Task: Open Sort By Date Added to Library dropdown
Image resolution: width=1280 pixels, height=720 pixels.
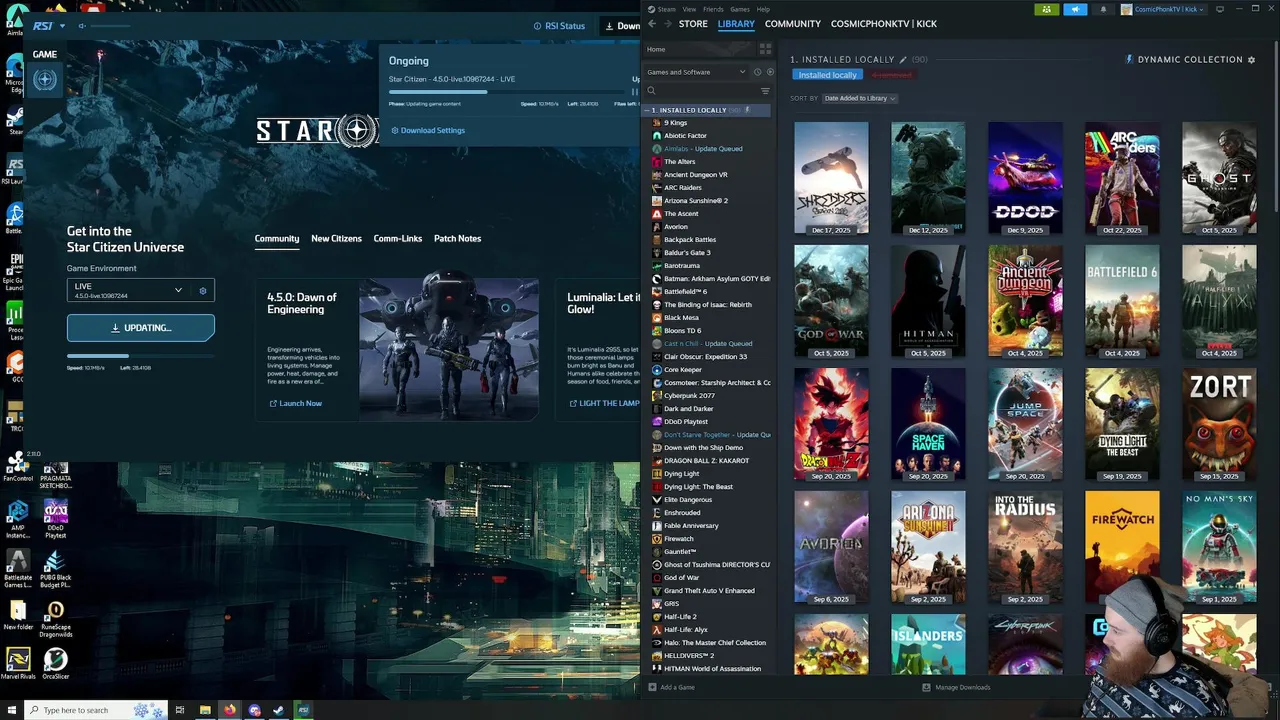Action: click(x=860, y=98)
